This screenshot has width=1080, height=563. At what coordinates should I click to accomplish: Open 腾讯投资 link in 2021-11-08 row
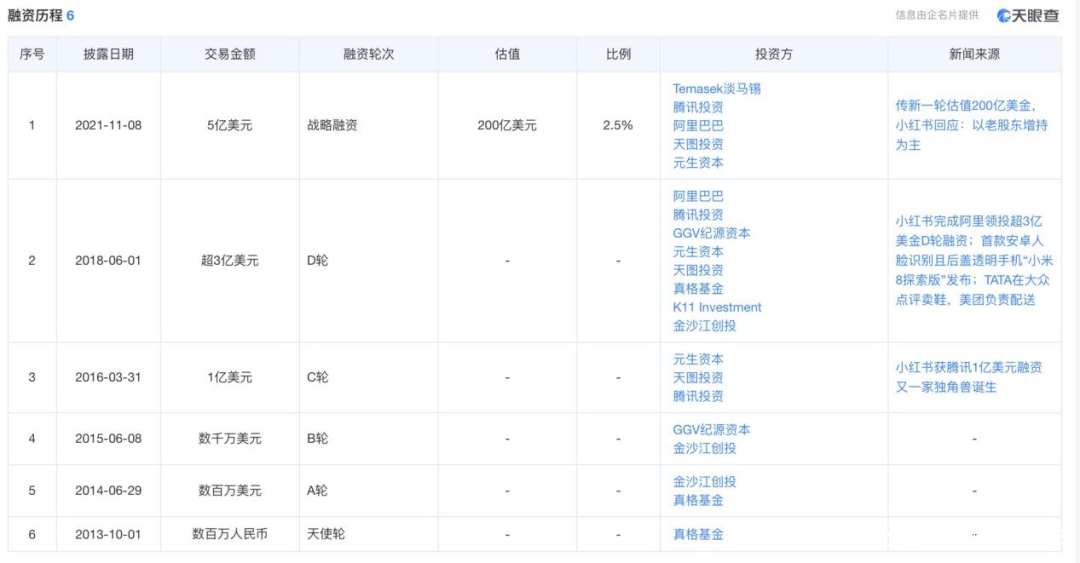[x=698, y=108]
